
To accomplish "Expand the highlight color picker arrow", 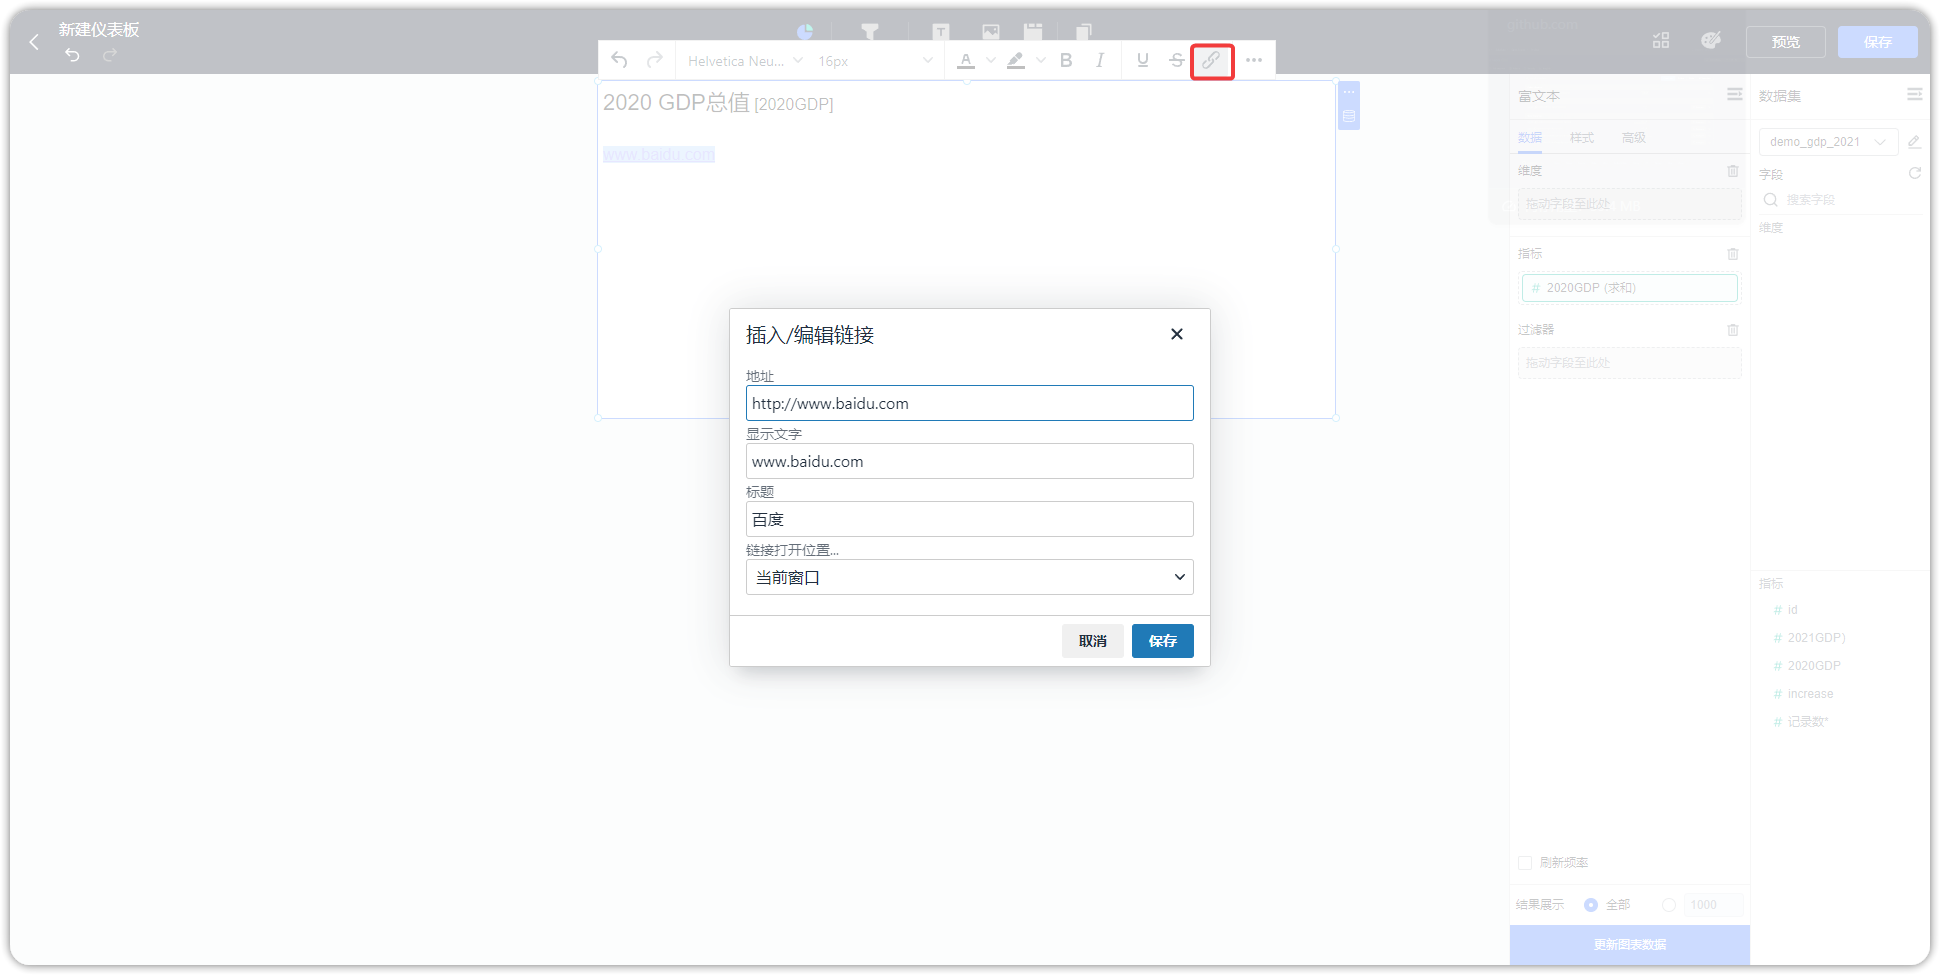I will [x=1041, y=60].
